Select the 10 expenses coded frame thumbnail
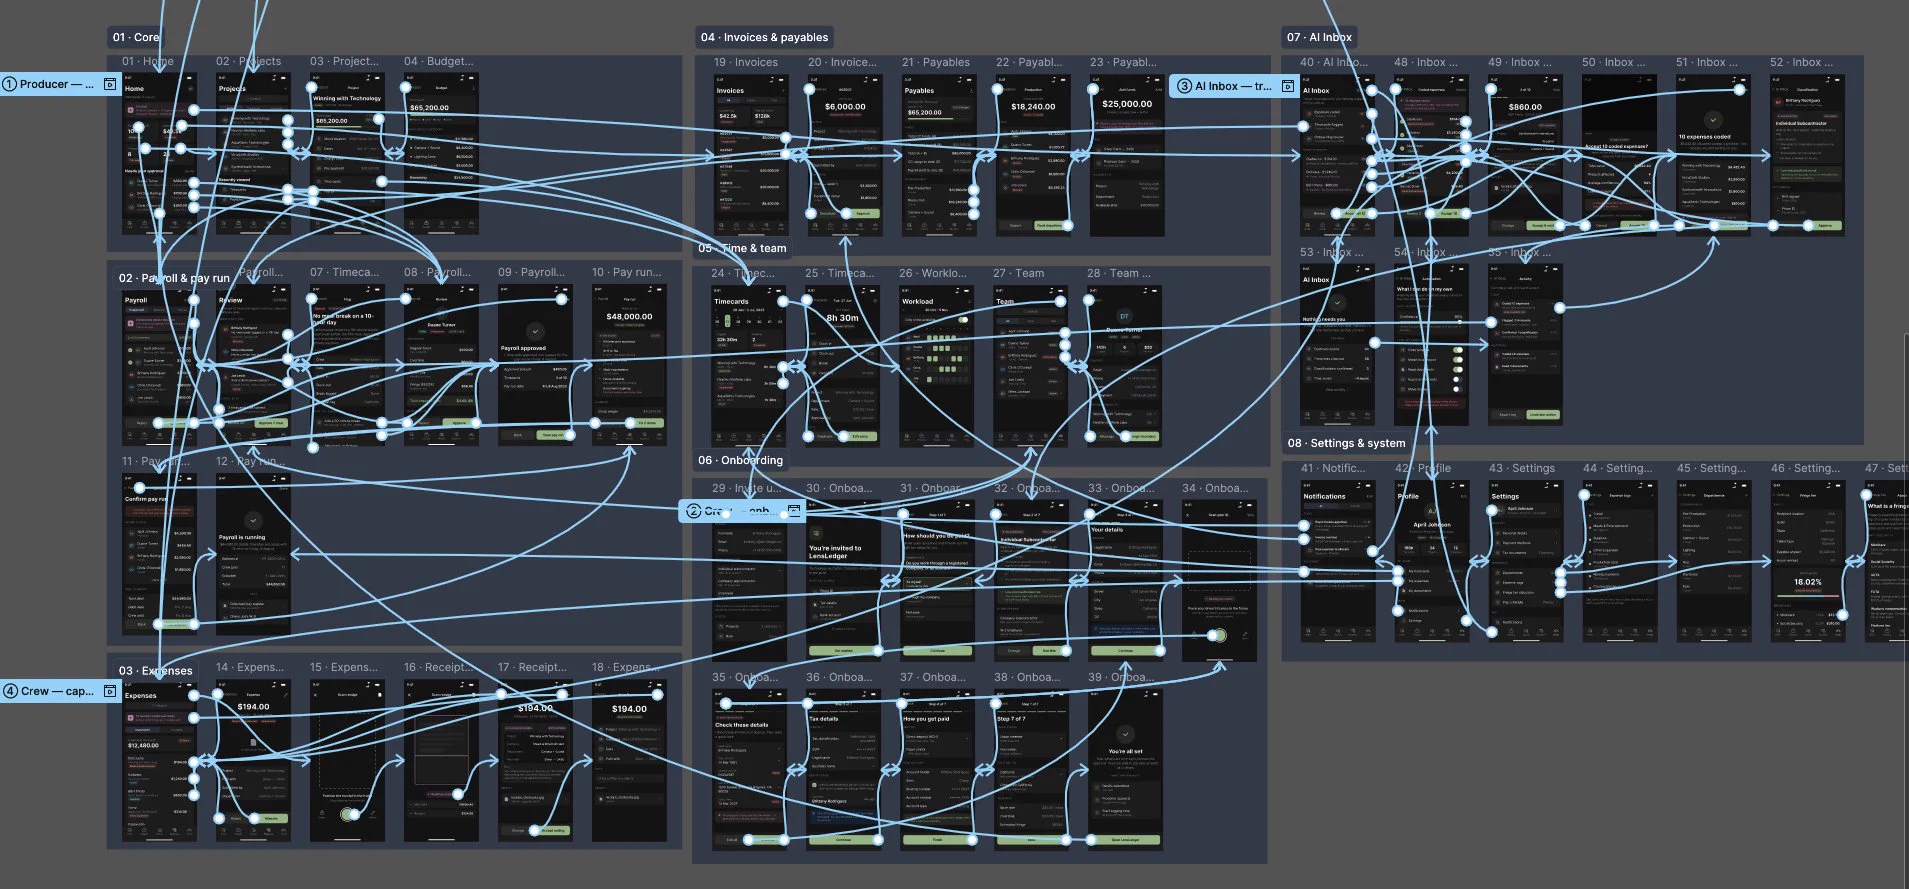 (1713, 155)
